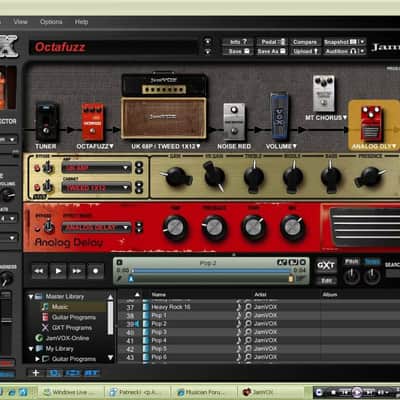Switch to Windows Live taskbar window
Viewport: 400px width, 400px height.
click(70, 392)
